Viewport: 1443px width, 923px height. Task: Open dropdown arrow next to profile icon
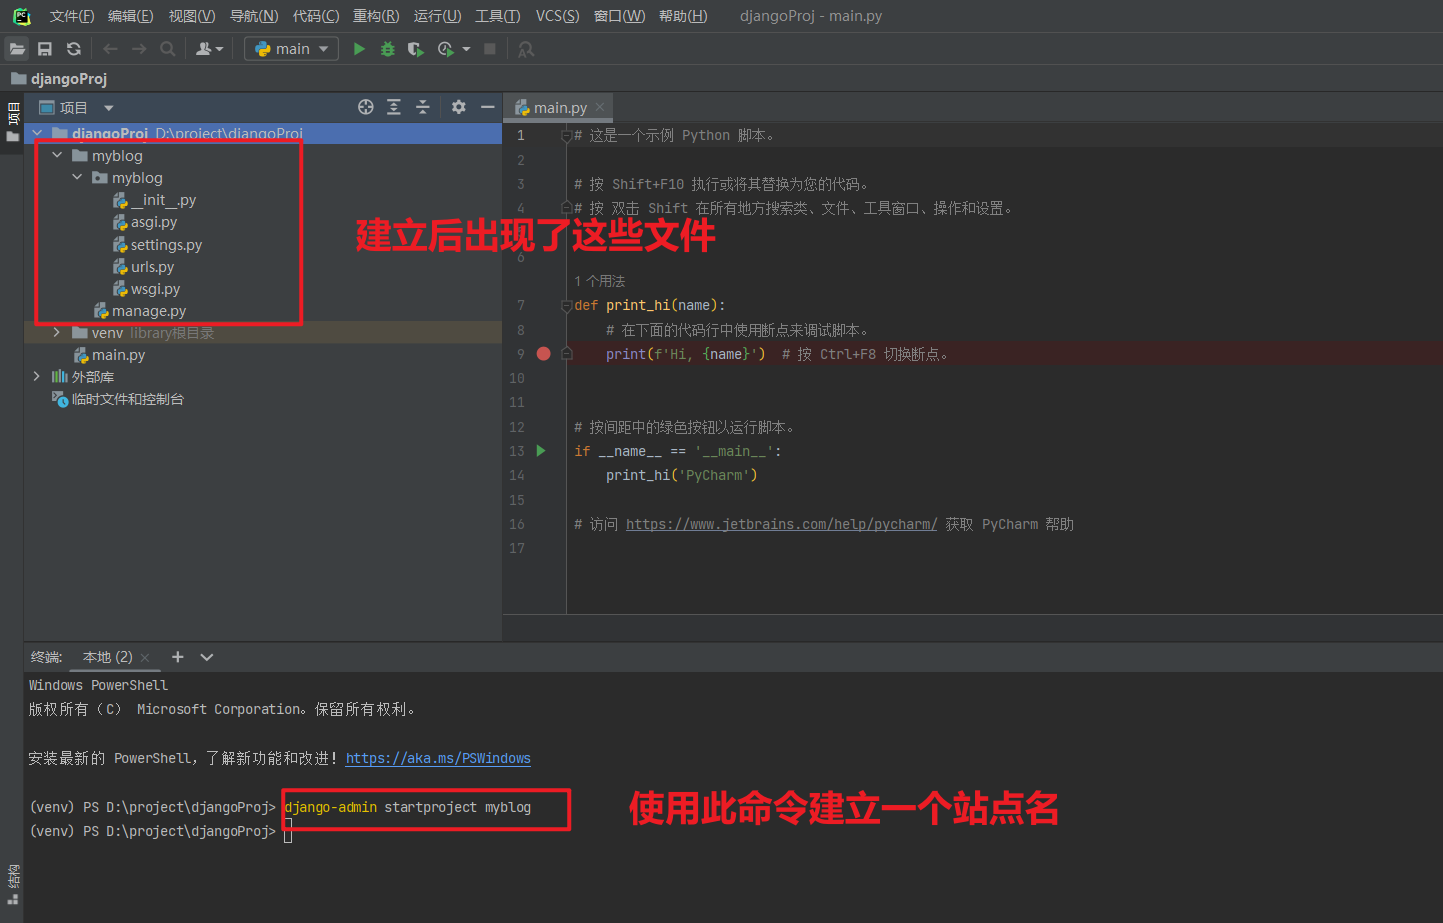(x=466, y=49)
